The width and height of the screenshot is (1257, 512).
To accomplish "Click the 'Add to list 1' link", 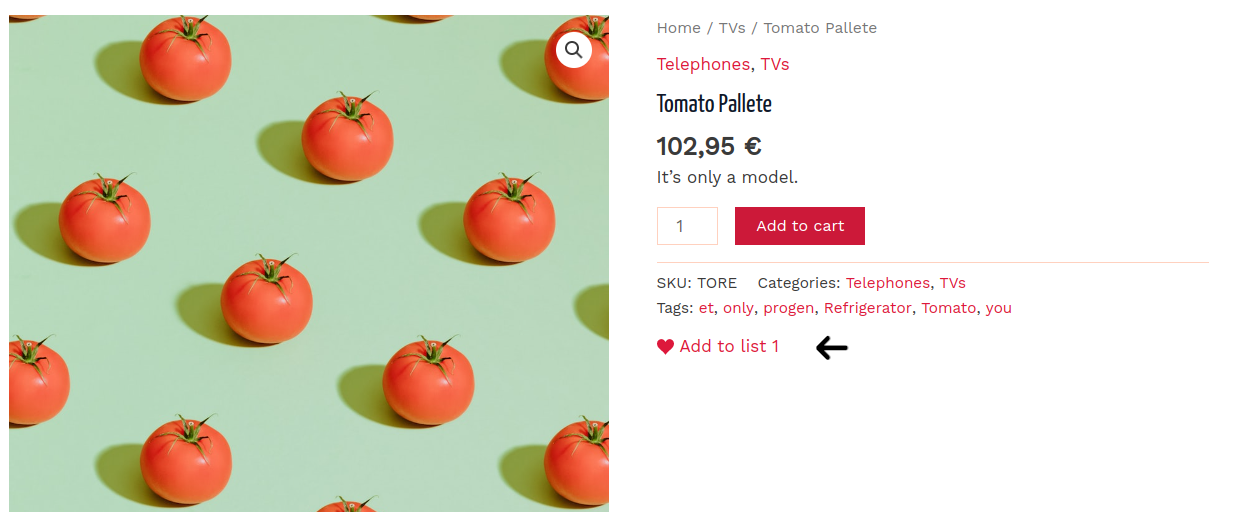I will [729, 346].
